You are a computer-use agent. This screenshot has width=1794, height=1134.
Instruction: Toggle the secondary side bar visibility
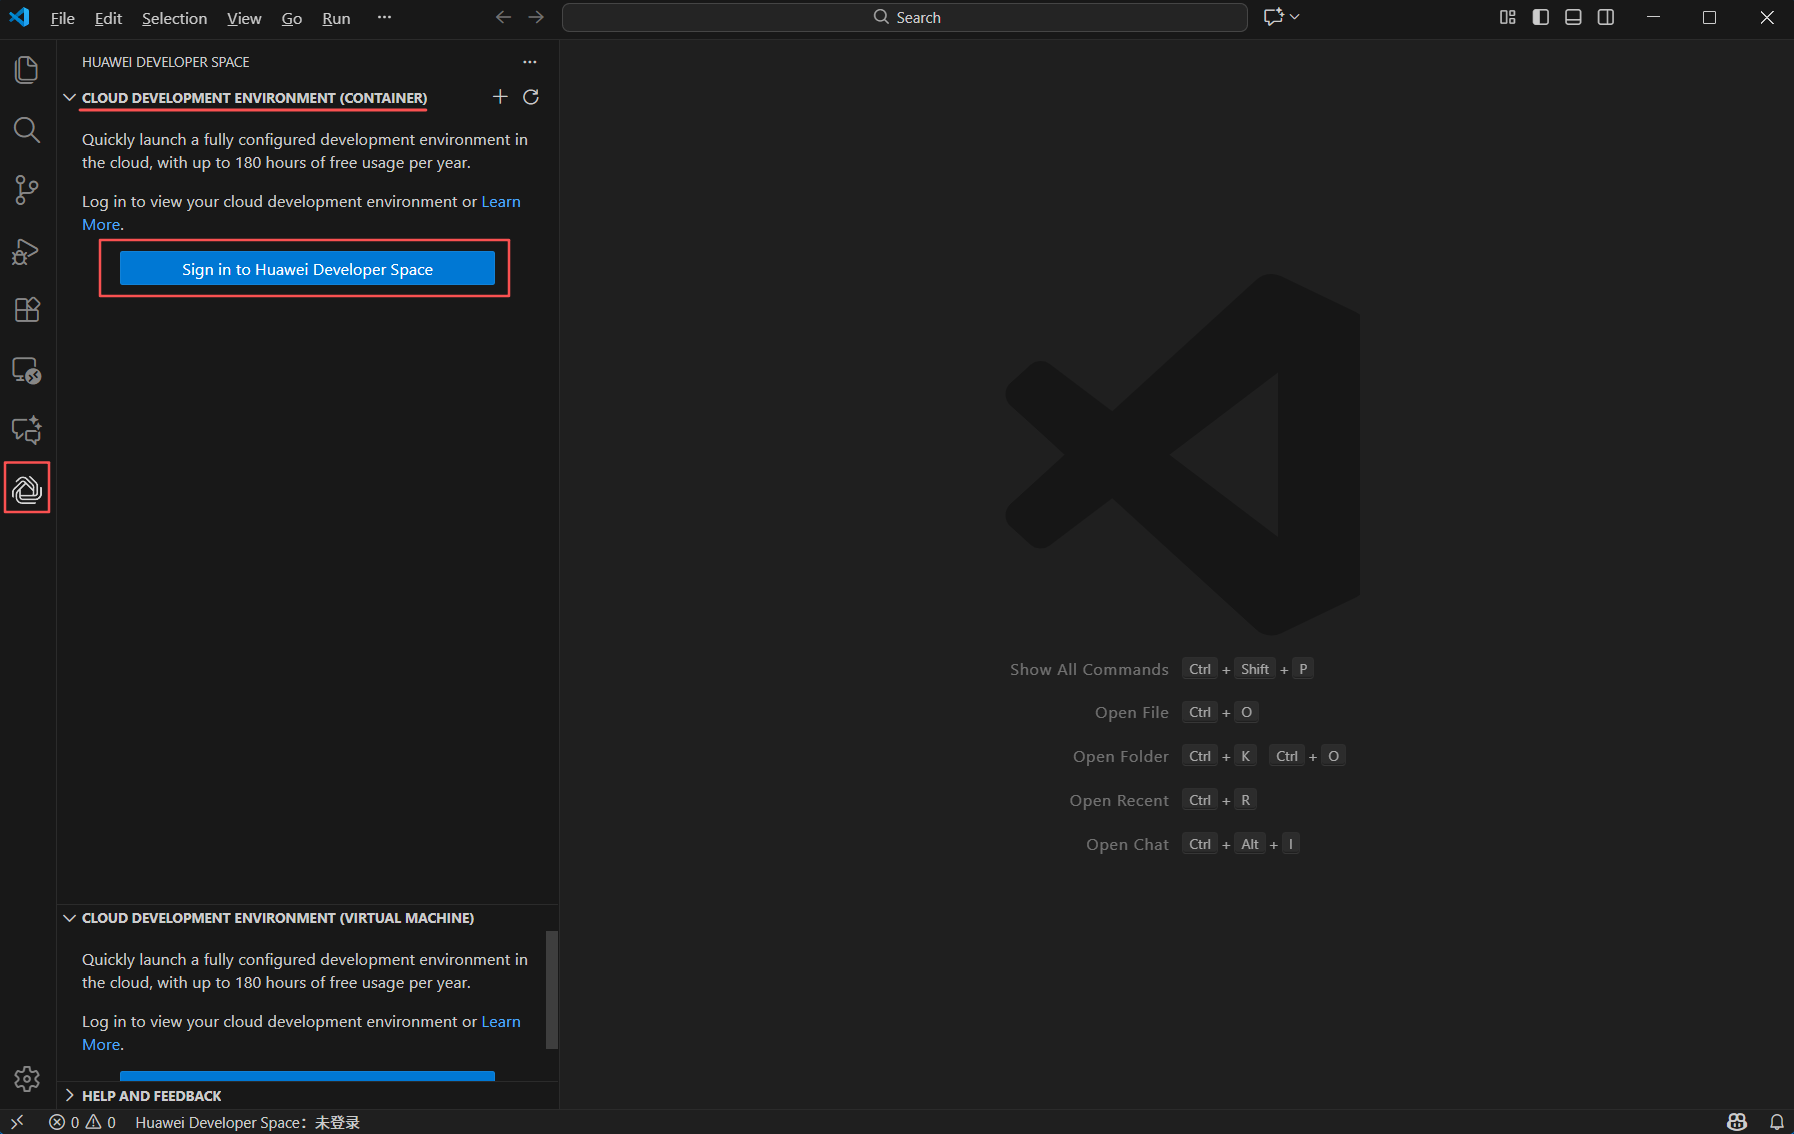pos(1606,17)
